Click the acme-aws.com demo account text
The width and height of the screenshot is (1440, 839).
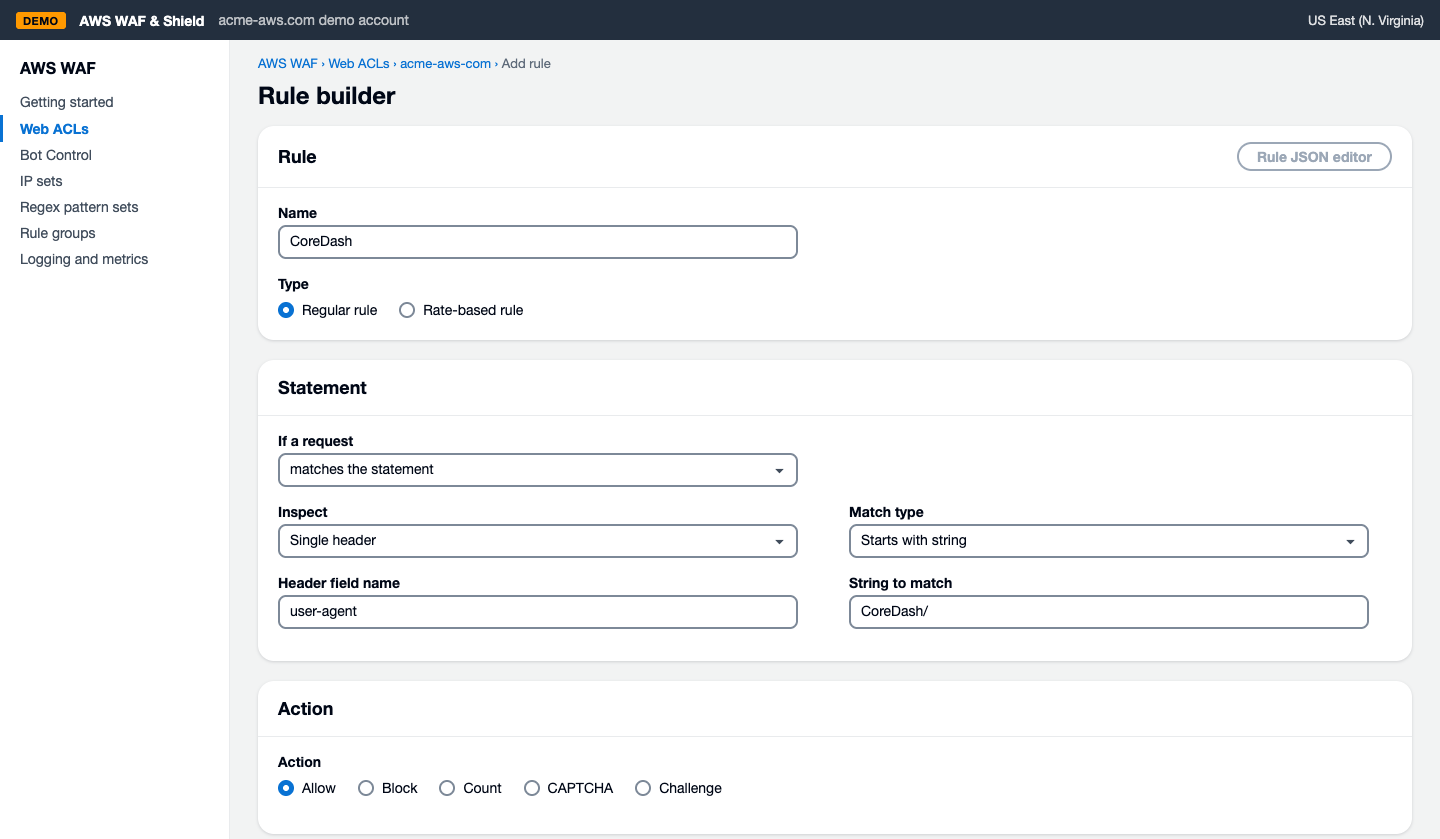pos(314,20)
